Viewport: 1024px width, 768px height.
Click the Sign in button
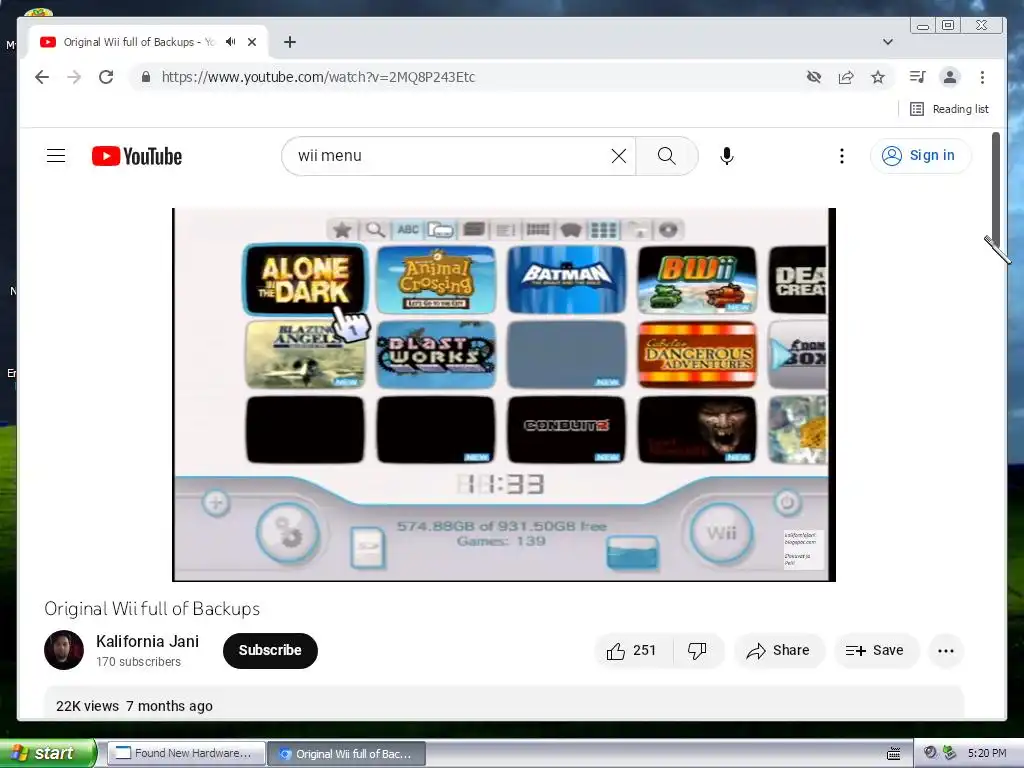920,155
